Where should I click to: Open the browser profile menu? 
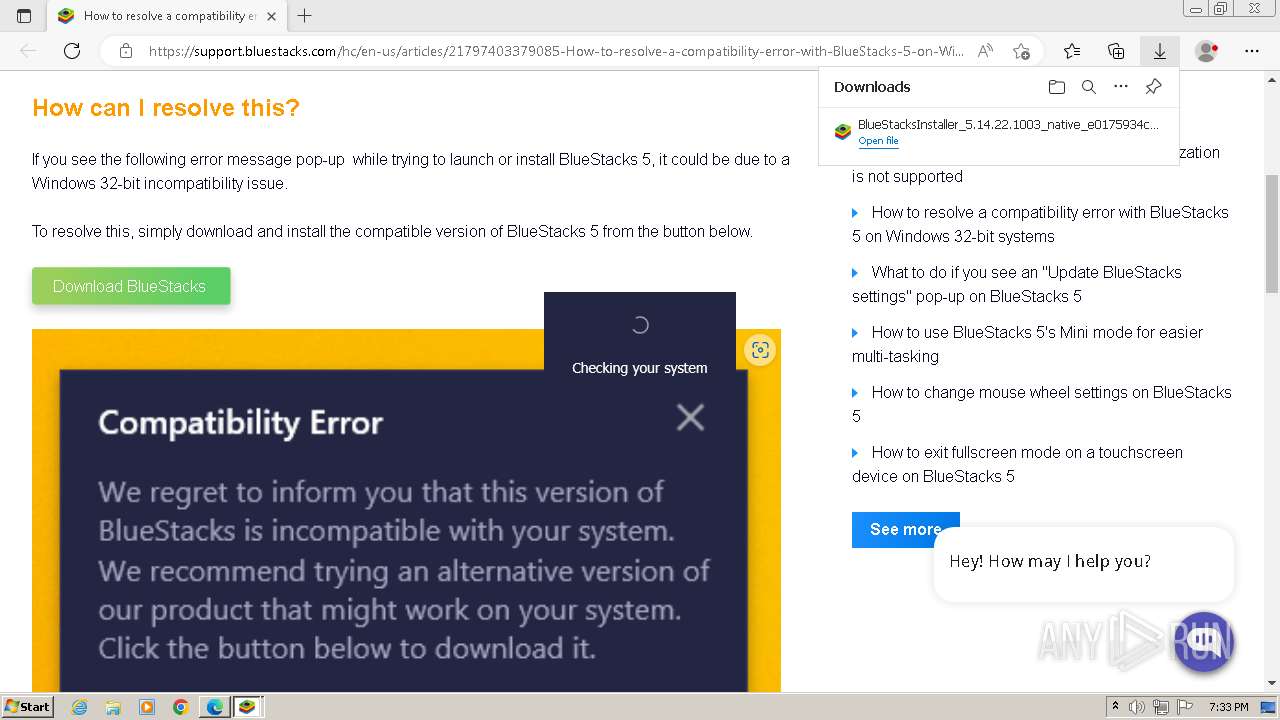(x=1207, y=51)
